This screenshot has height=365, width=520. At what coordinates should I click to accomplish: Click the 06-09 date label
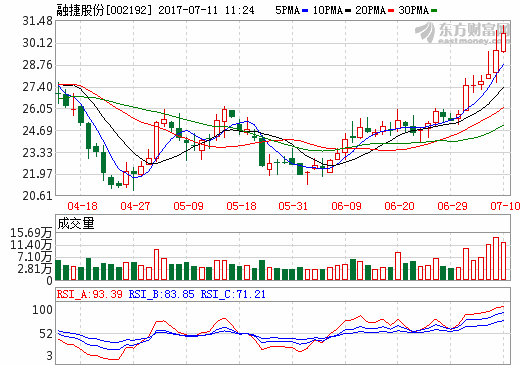pyautogui.click(x=346, y=206)
